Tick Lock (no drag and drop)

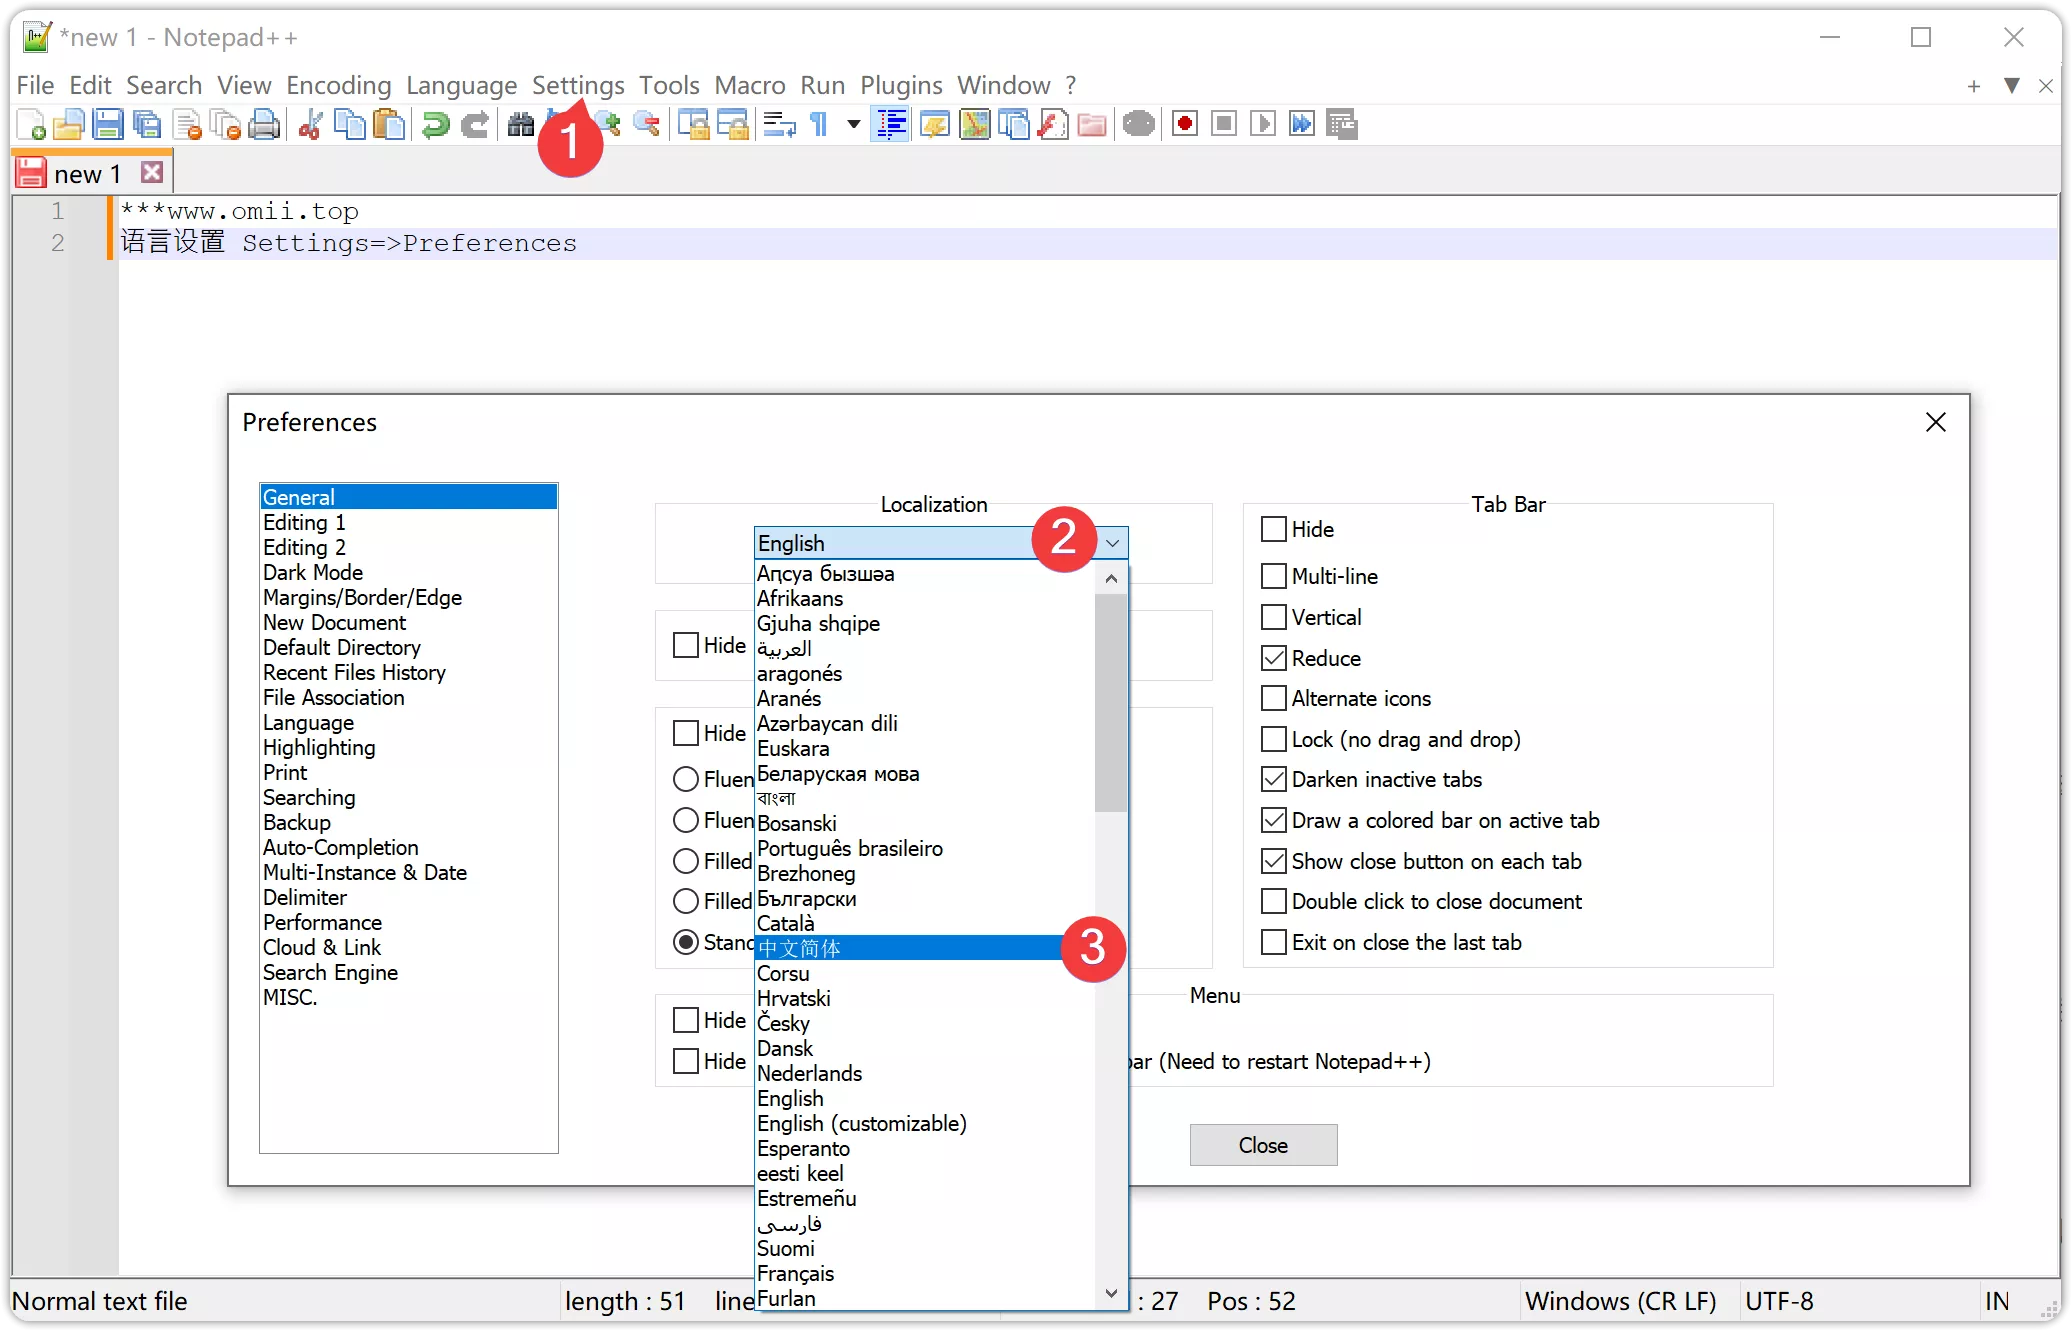click(1273, 739)
